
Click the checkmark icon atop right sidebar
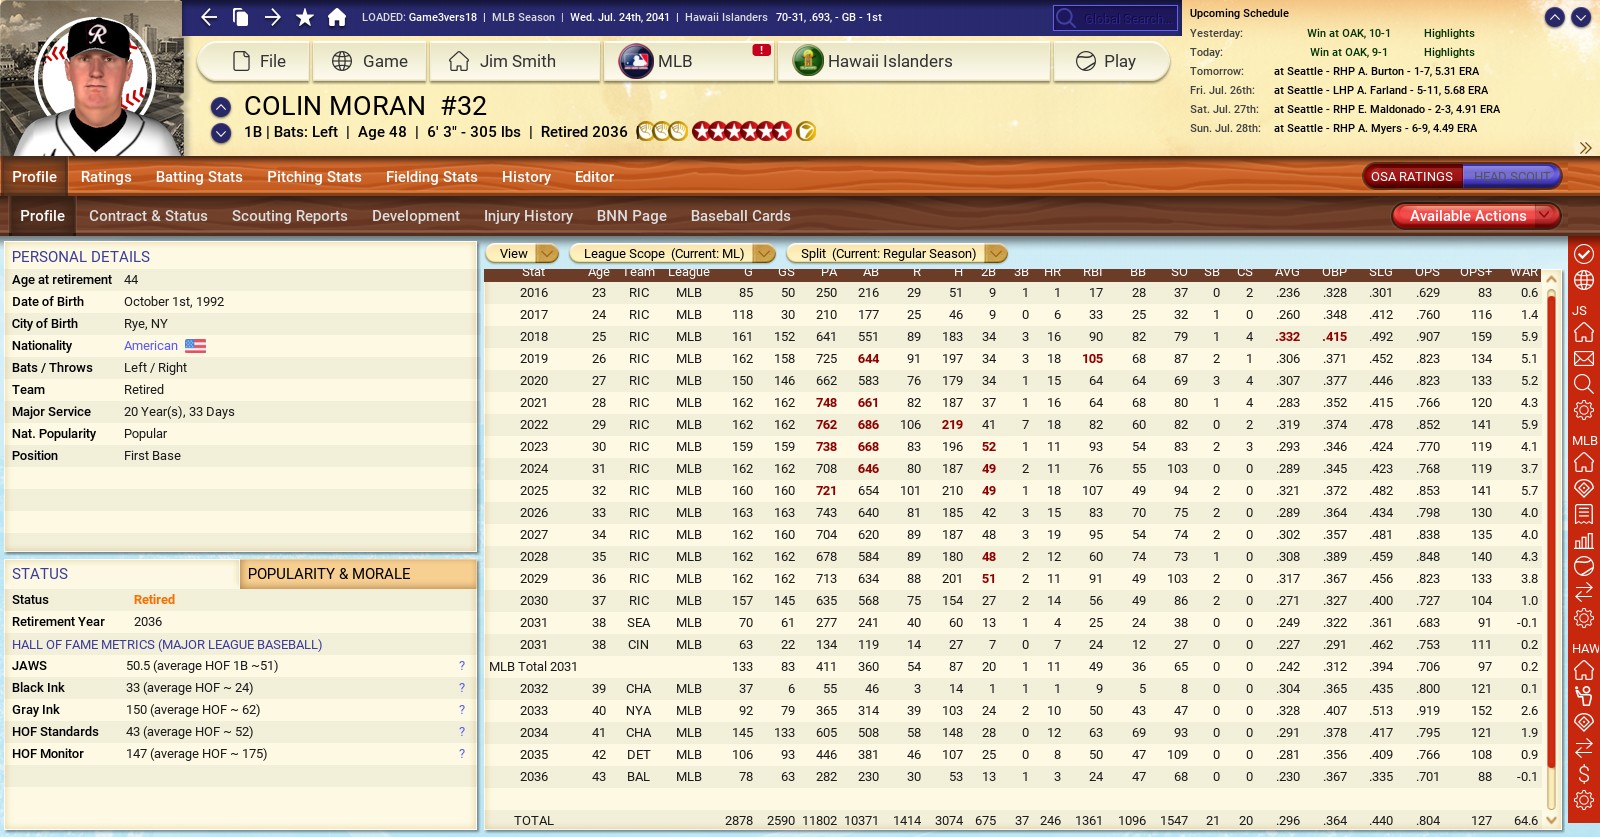pyautogui.click(x=1584, y=254)
